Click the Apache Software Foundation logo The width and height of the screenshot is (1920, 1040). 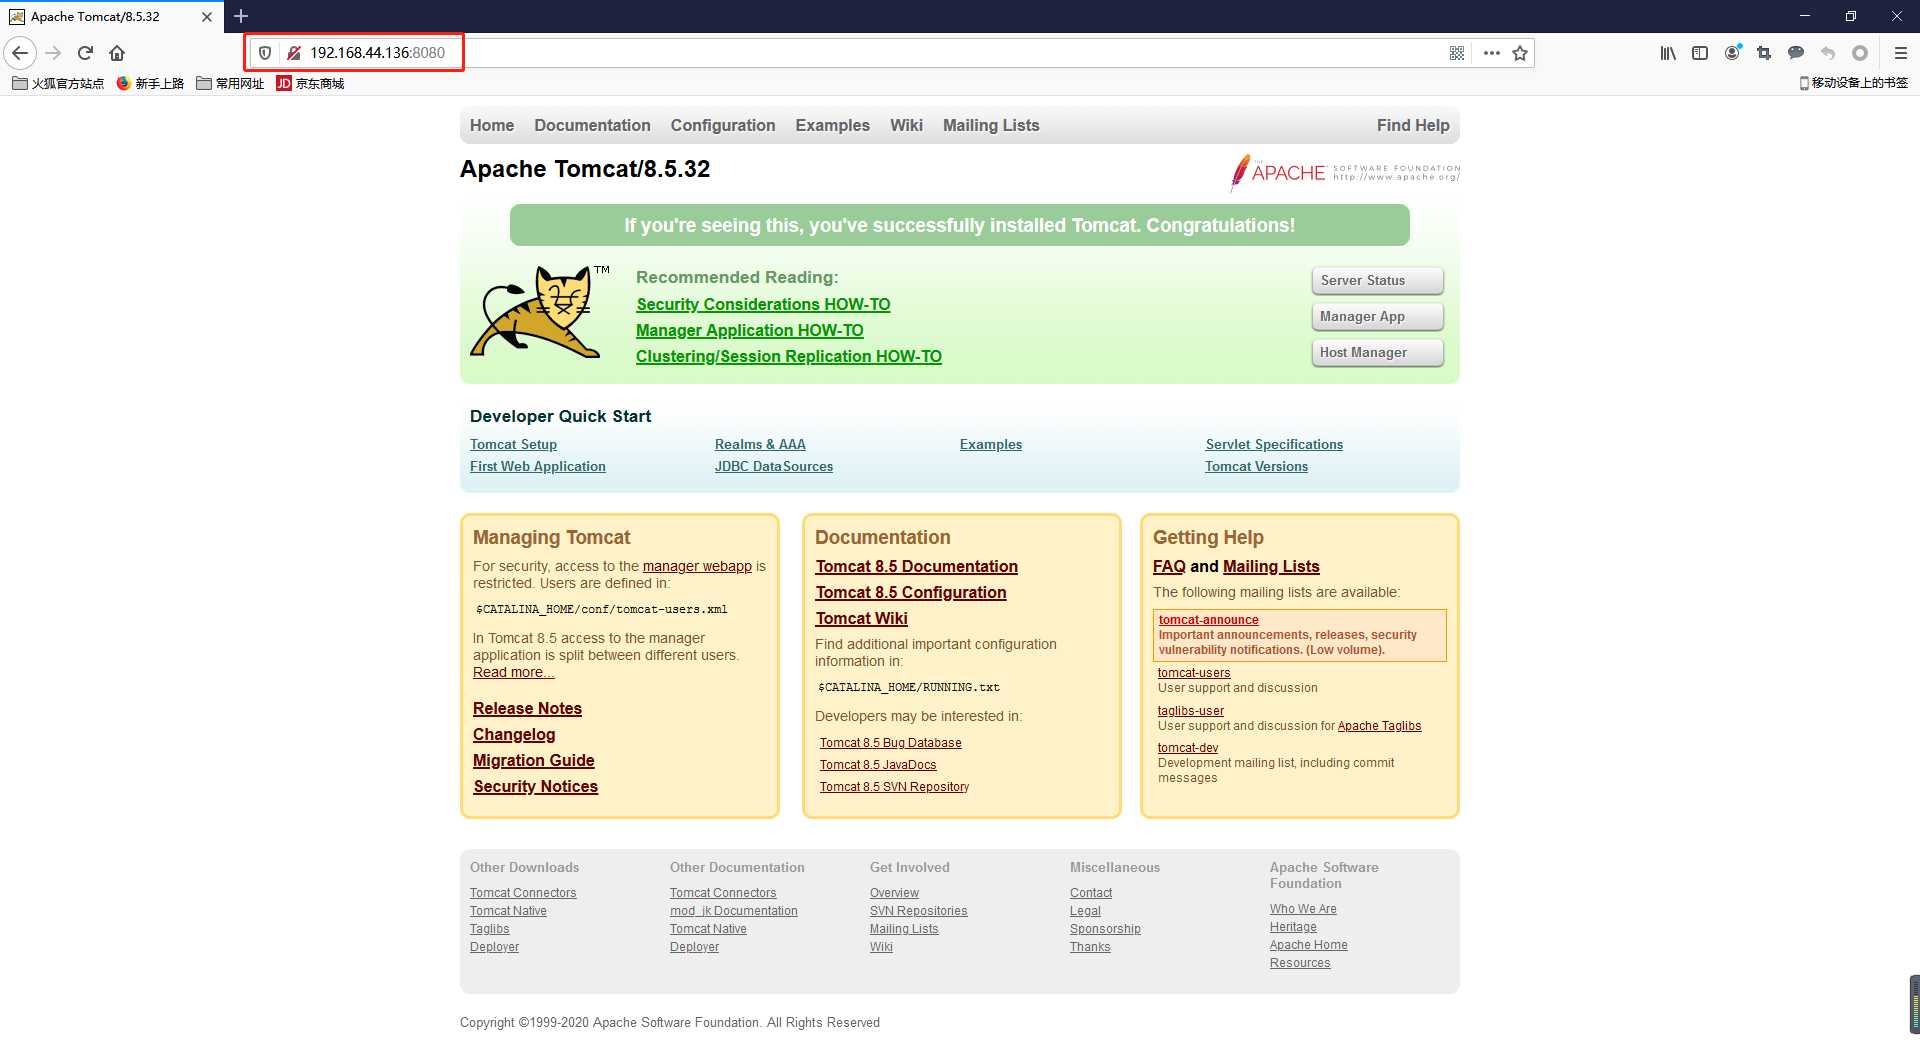pyautogui.click(x=1345, y=172)
